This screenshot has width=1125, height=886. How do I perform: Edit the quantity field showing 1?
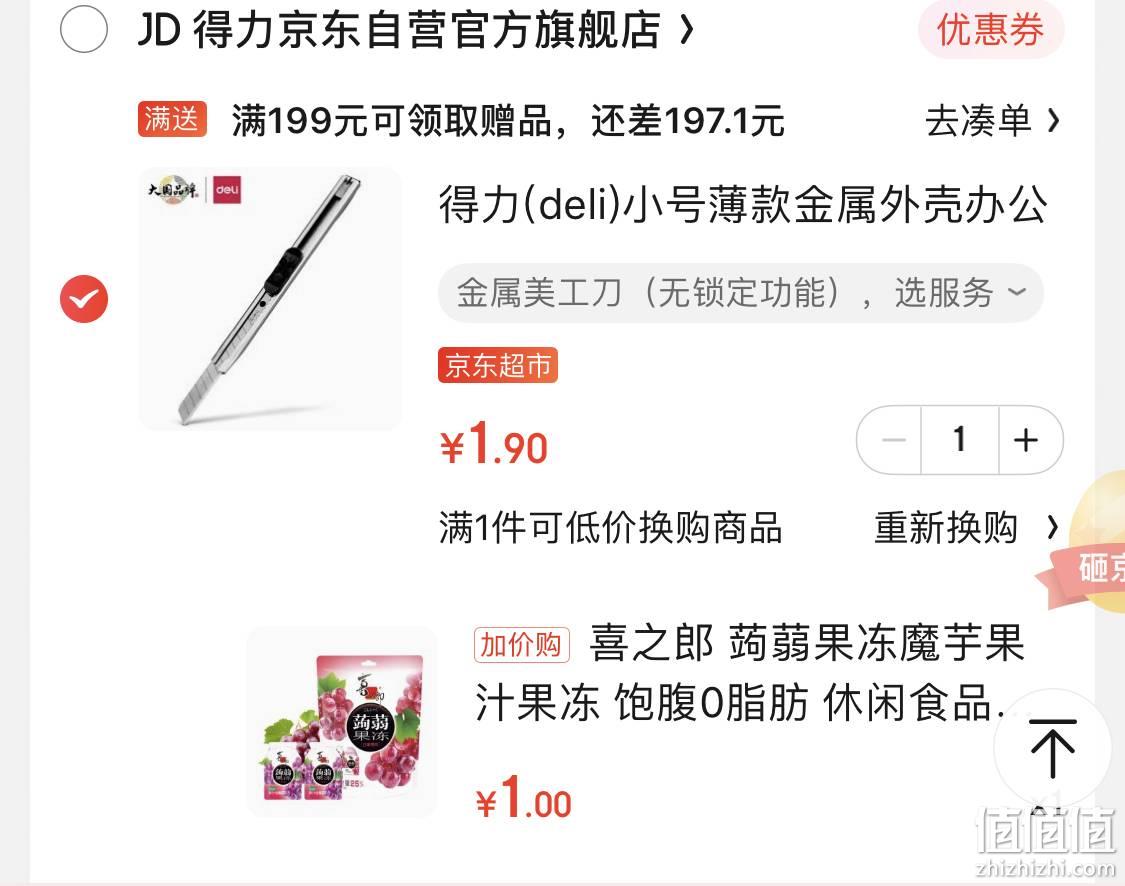point(960,439)
